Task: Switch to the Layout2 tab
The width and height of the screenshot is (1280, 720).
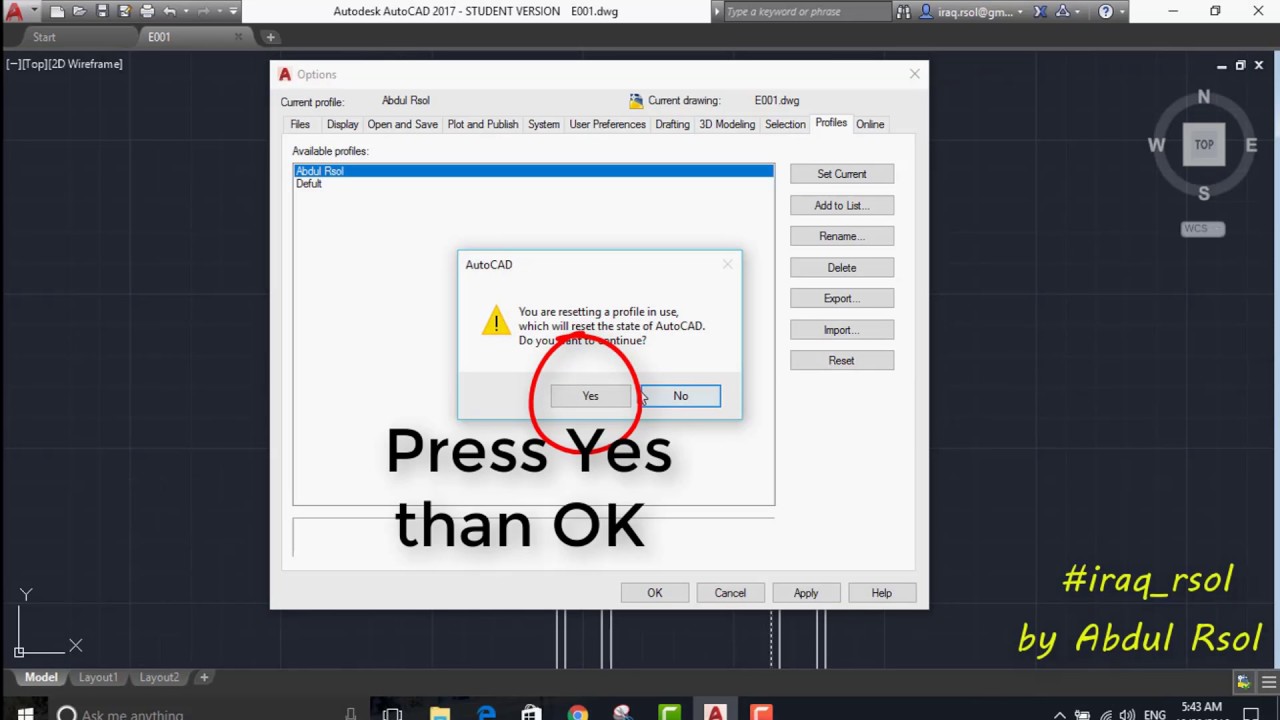Action: [x=159, y=678]
